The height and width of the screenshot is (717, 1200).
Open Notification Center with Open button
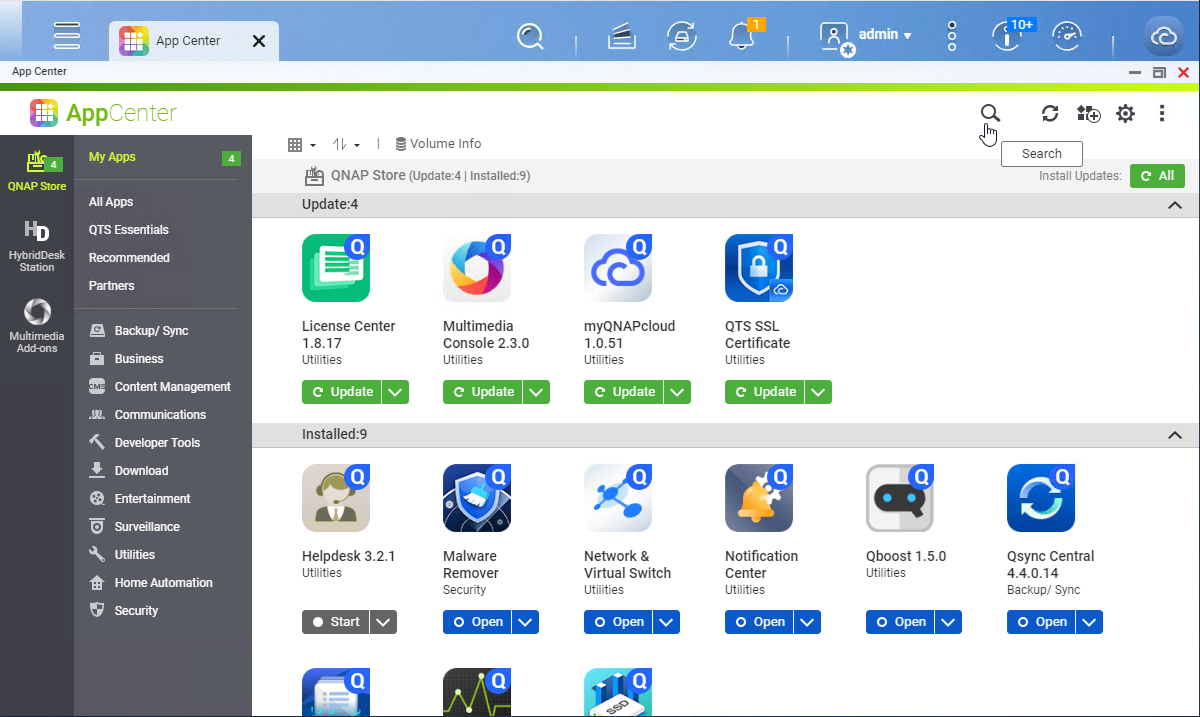pos(760,622)
